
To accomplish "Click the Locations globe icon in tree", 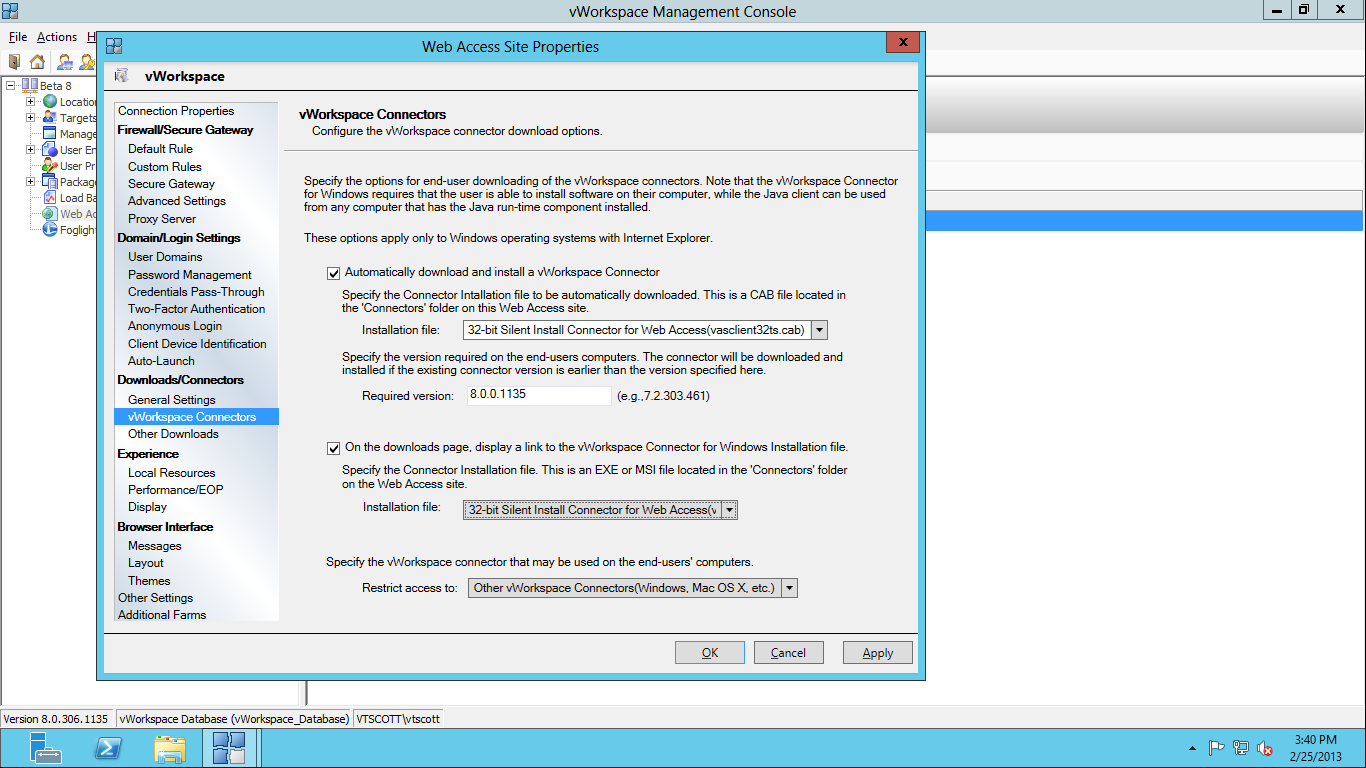I will (x=50, y=101).
